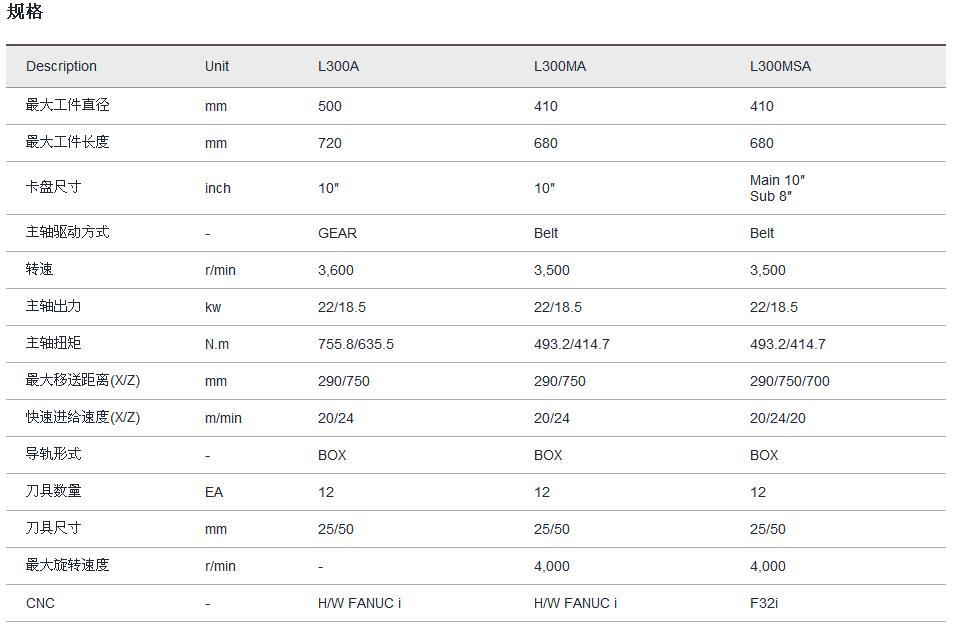The height and width of the screenshot is (626, 953).
Task: Select the 主轴驱动方式 row label
Action: pyautogui.click(x=67, y=232)
